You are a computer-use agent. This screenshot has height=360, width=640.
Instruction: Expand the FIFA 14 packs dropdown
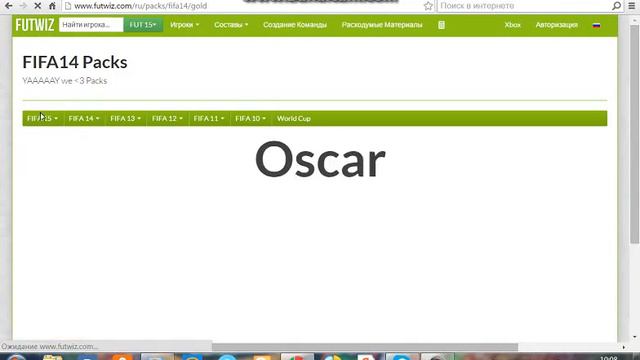[x=84, y=118]
